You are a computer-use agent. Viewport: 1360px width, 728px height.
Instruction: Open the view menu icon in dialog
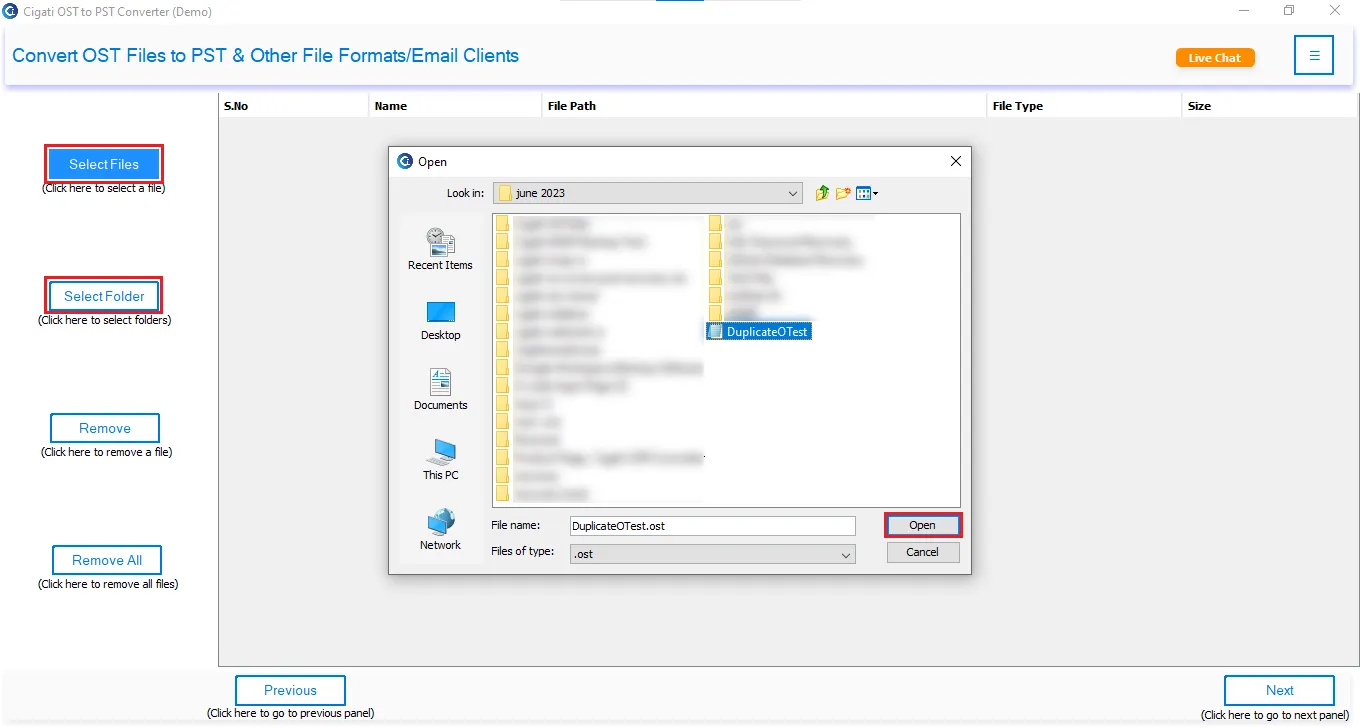pyautogui.click(x=866, y=193)
